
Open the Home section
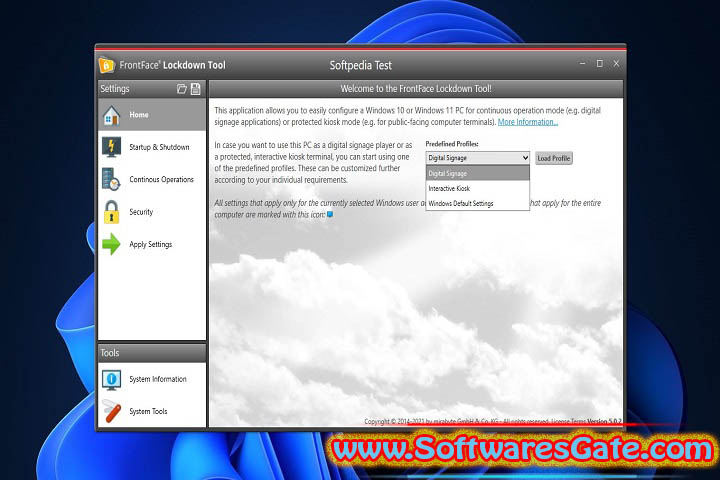coord(152,115)
